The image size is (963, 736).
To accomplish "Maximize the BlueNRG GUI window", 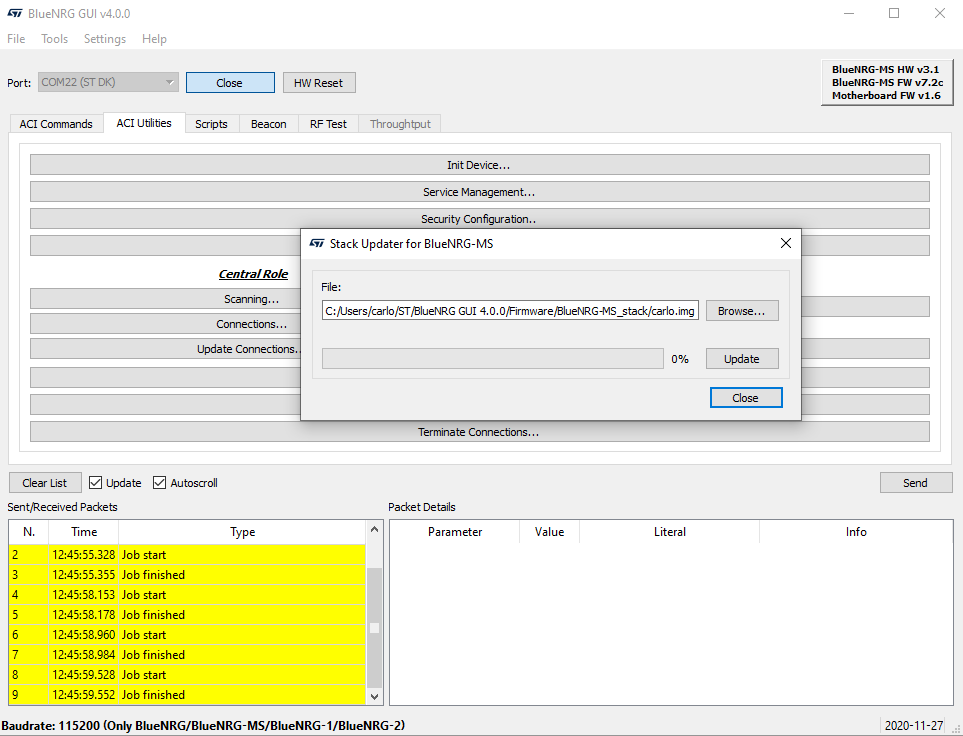I will [x=894, y=13].
